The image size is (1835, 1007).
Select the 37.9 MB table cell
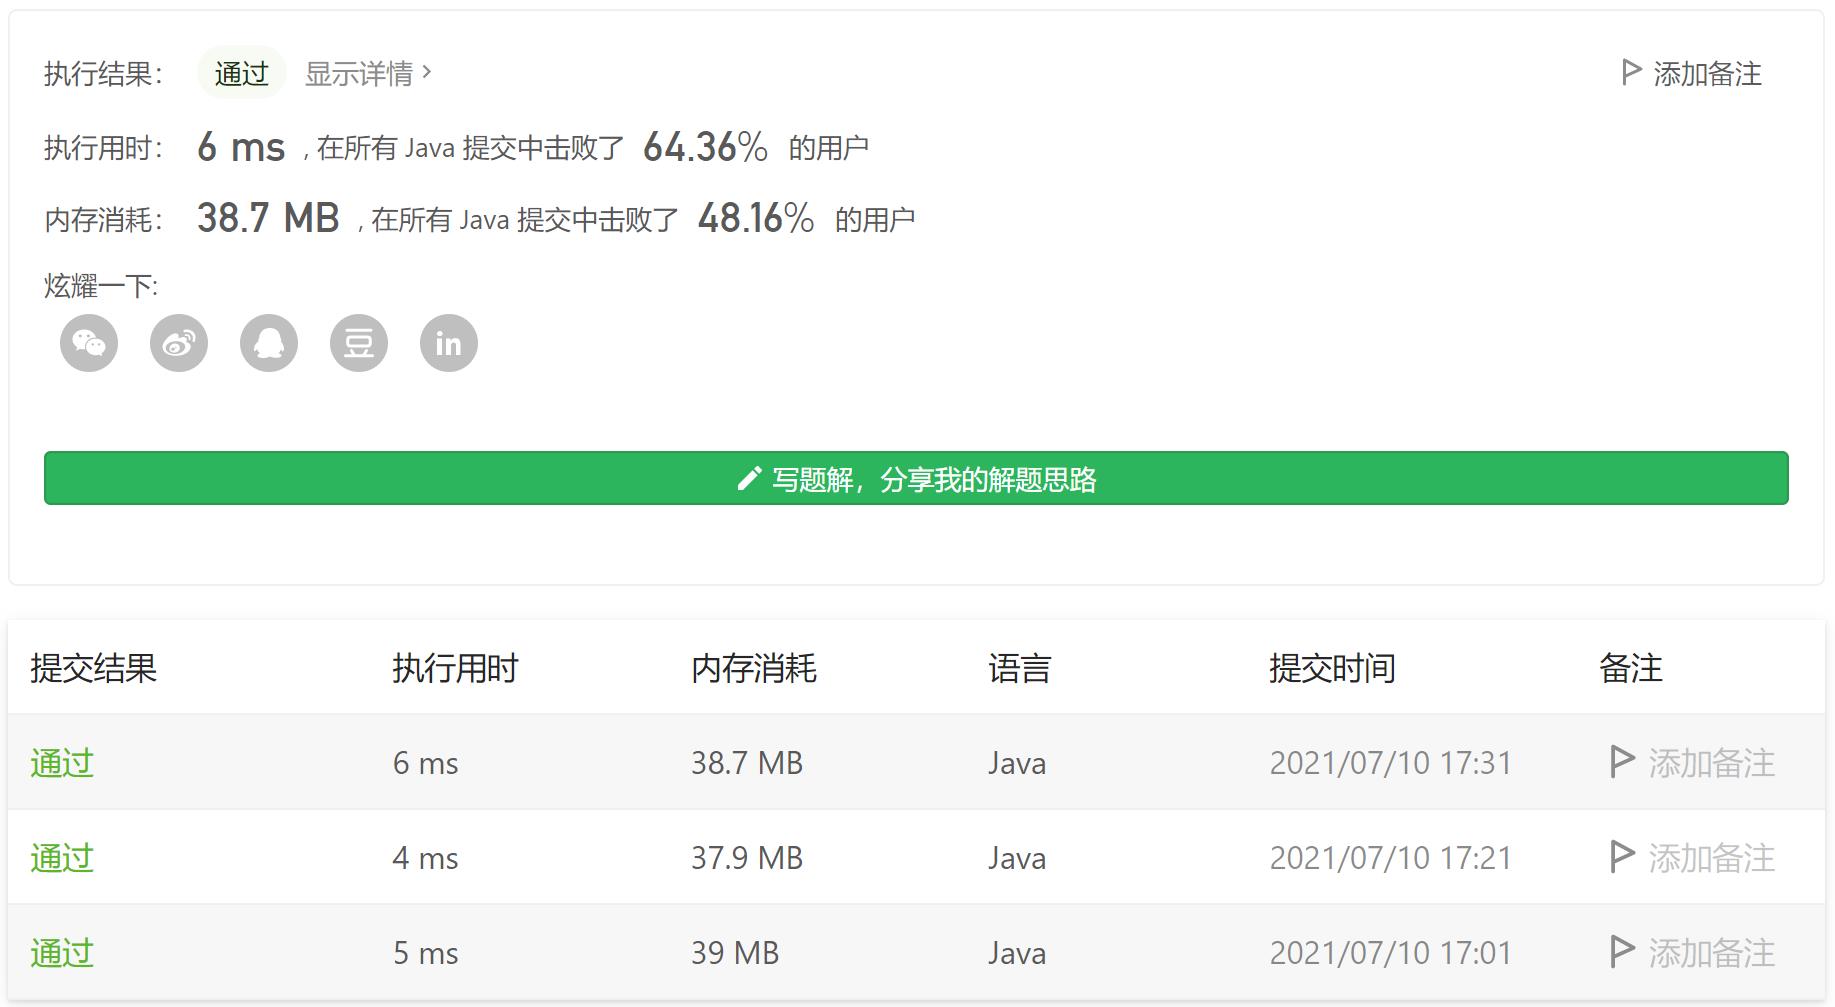[747, 858]
